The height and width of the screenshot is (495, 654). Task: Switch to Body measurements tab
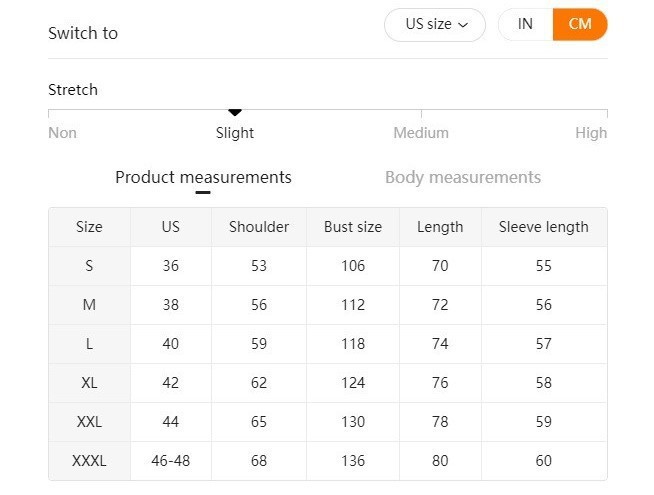(462, 178)
